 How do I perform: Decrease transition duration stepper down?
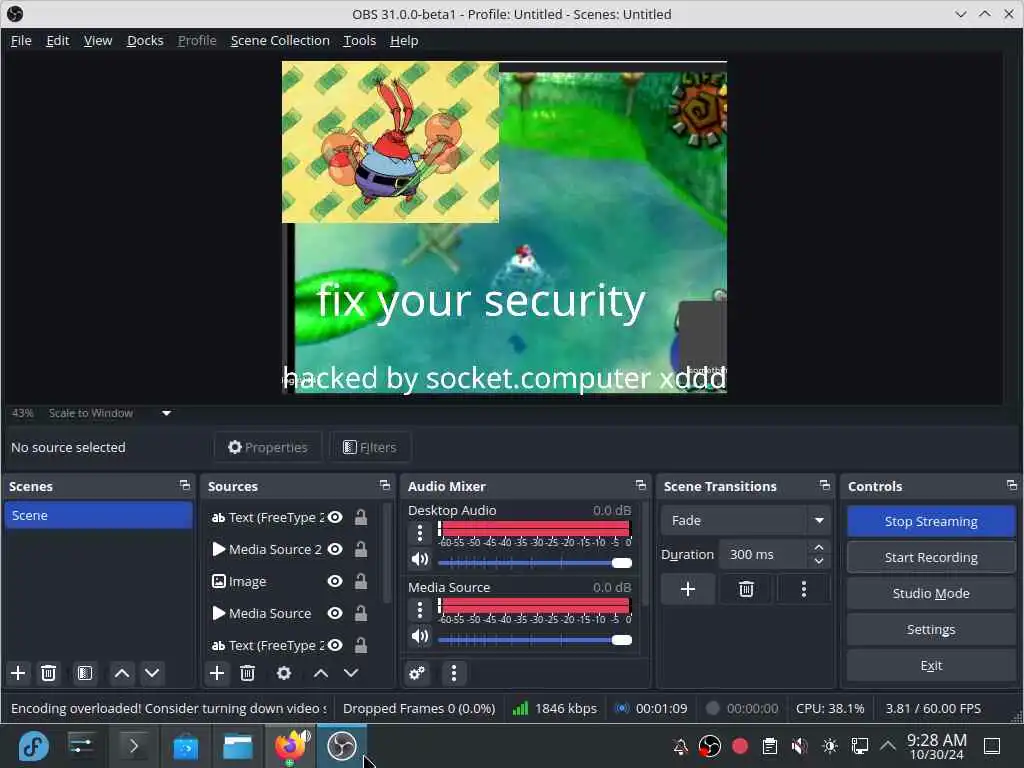pyautogui.click(x=819, y=562)
